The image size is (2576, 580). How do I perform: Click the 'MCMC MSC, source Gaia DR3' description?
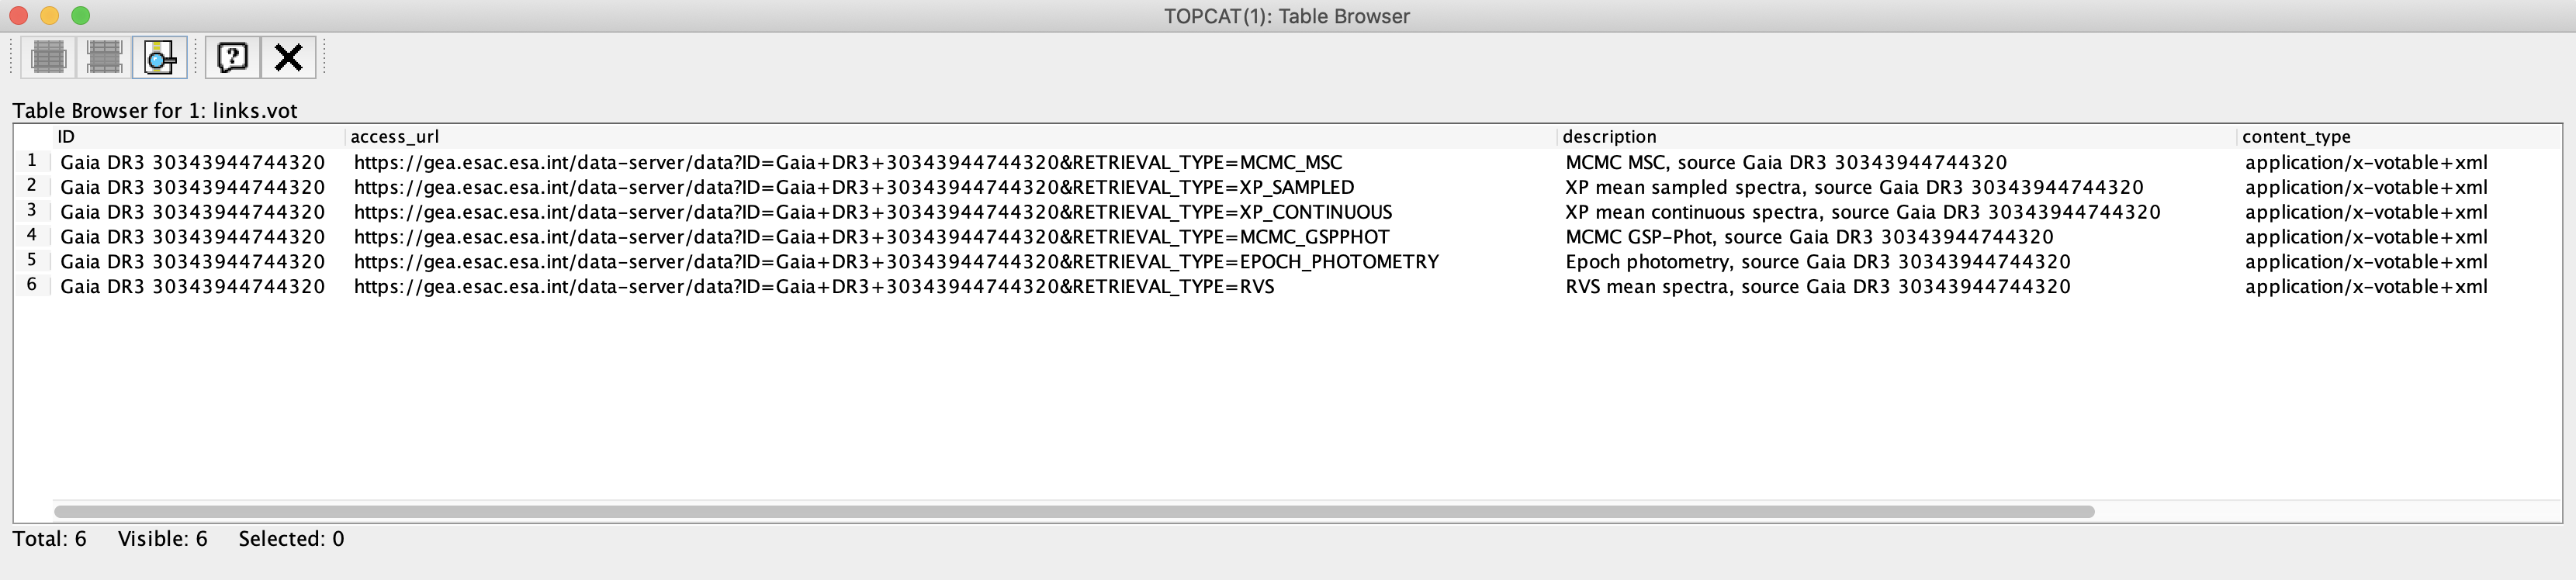click(x=1786, y=162)
